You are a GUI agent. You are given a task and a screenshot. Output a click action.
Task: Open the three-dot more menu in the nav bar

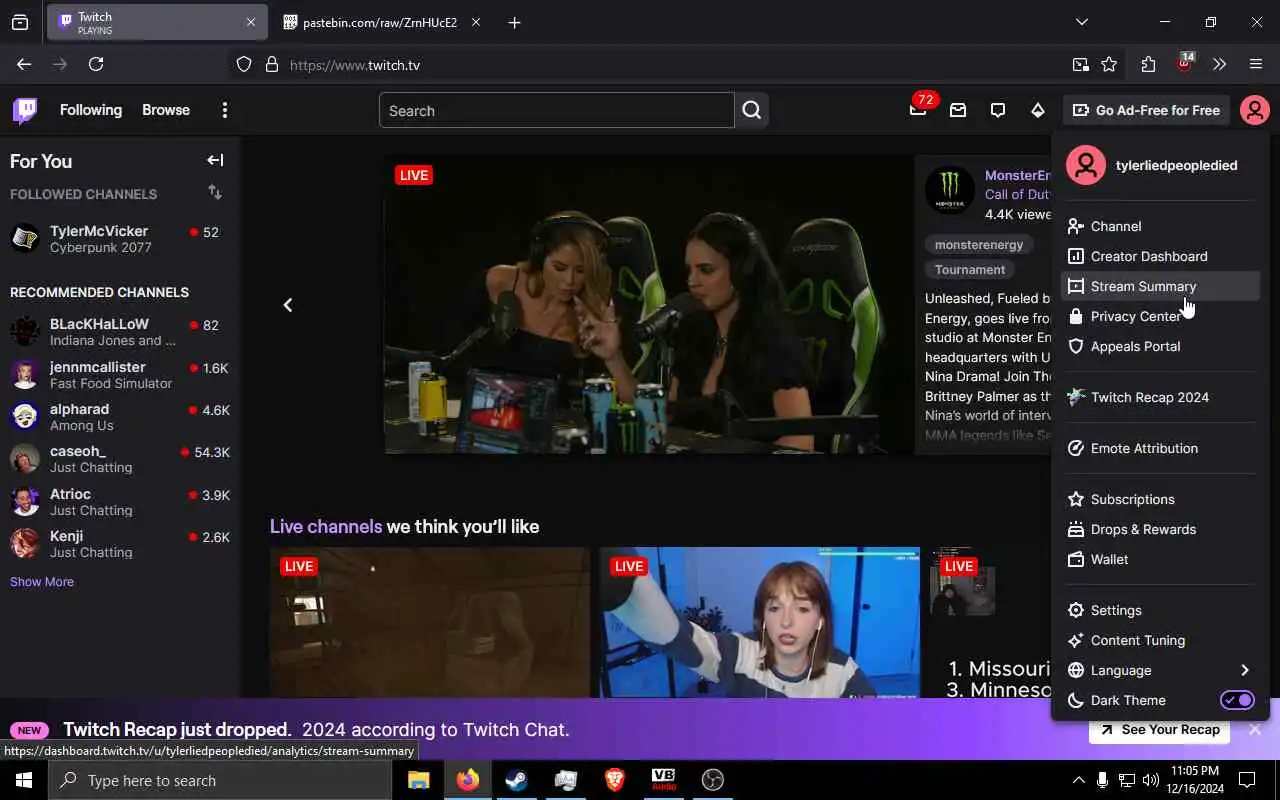pos(225,110)
